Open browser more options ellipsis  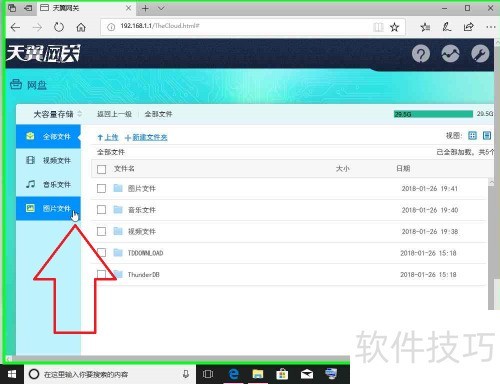491,27
